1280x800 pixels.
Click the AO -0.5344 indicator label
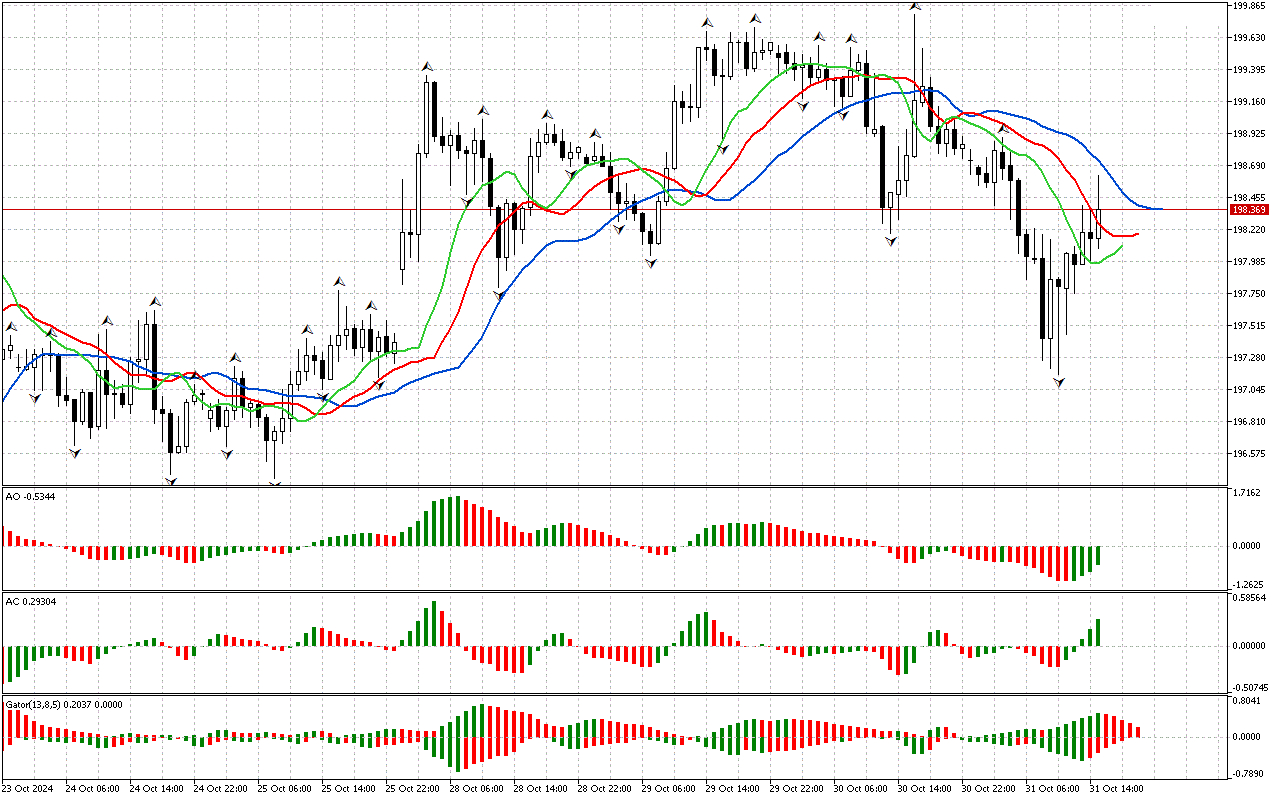30,497
